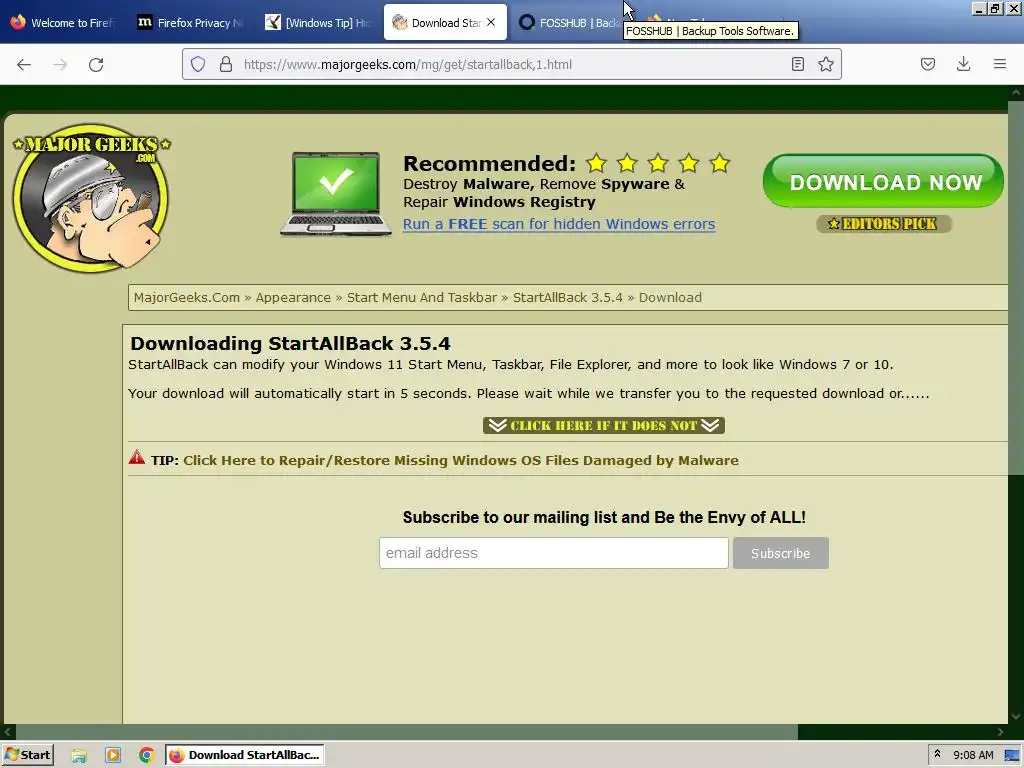Image resolution: width=1024 pixels, height=768 pixels.
Task: Bookmark this page with the star icon
Action: coord(825,64)
